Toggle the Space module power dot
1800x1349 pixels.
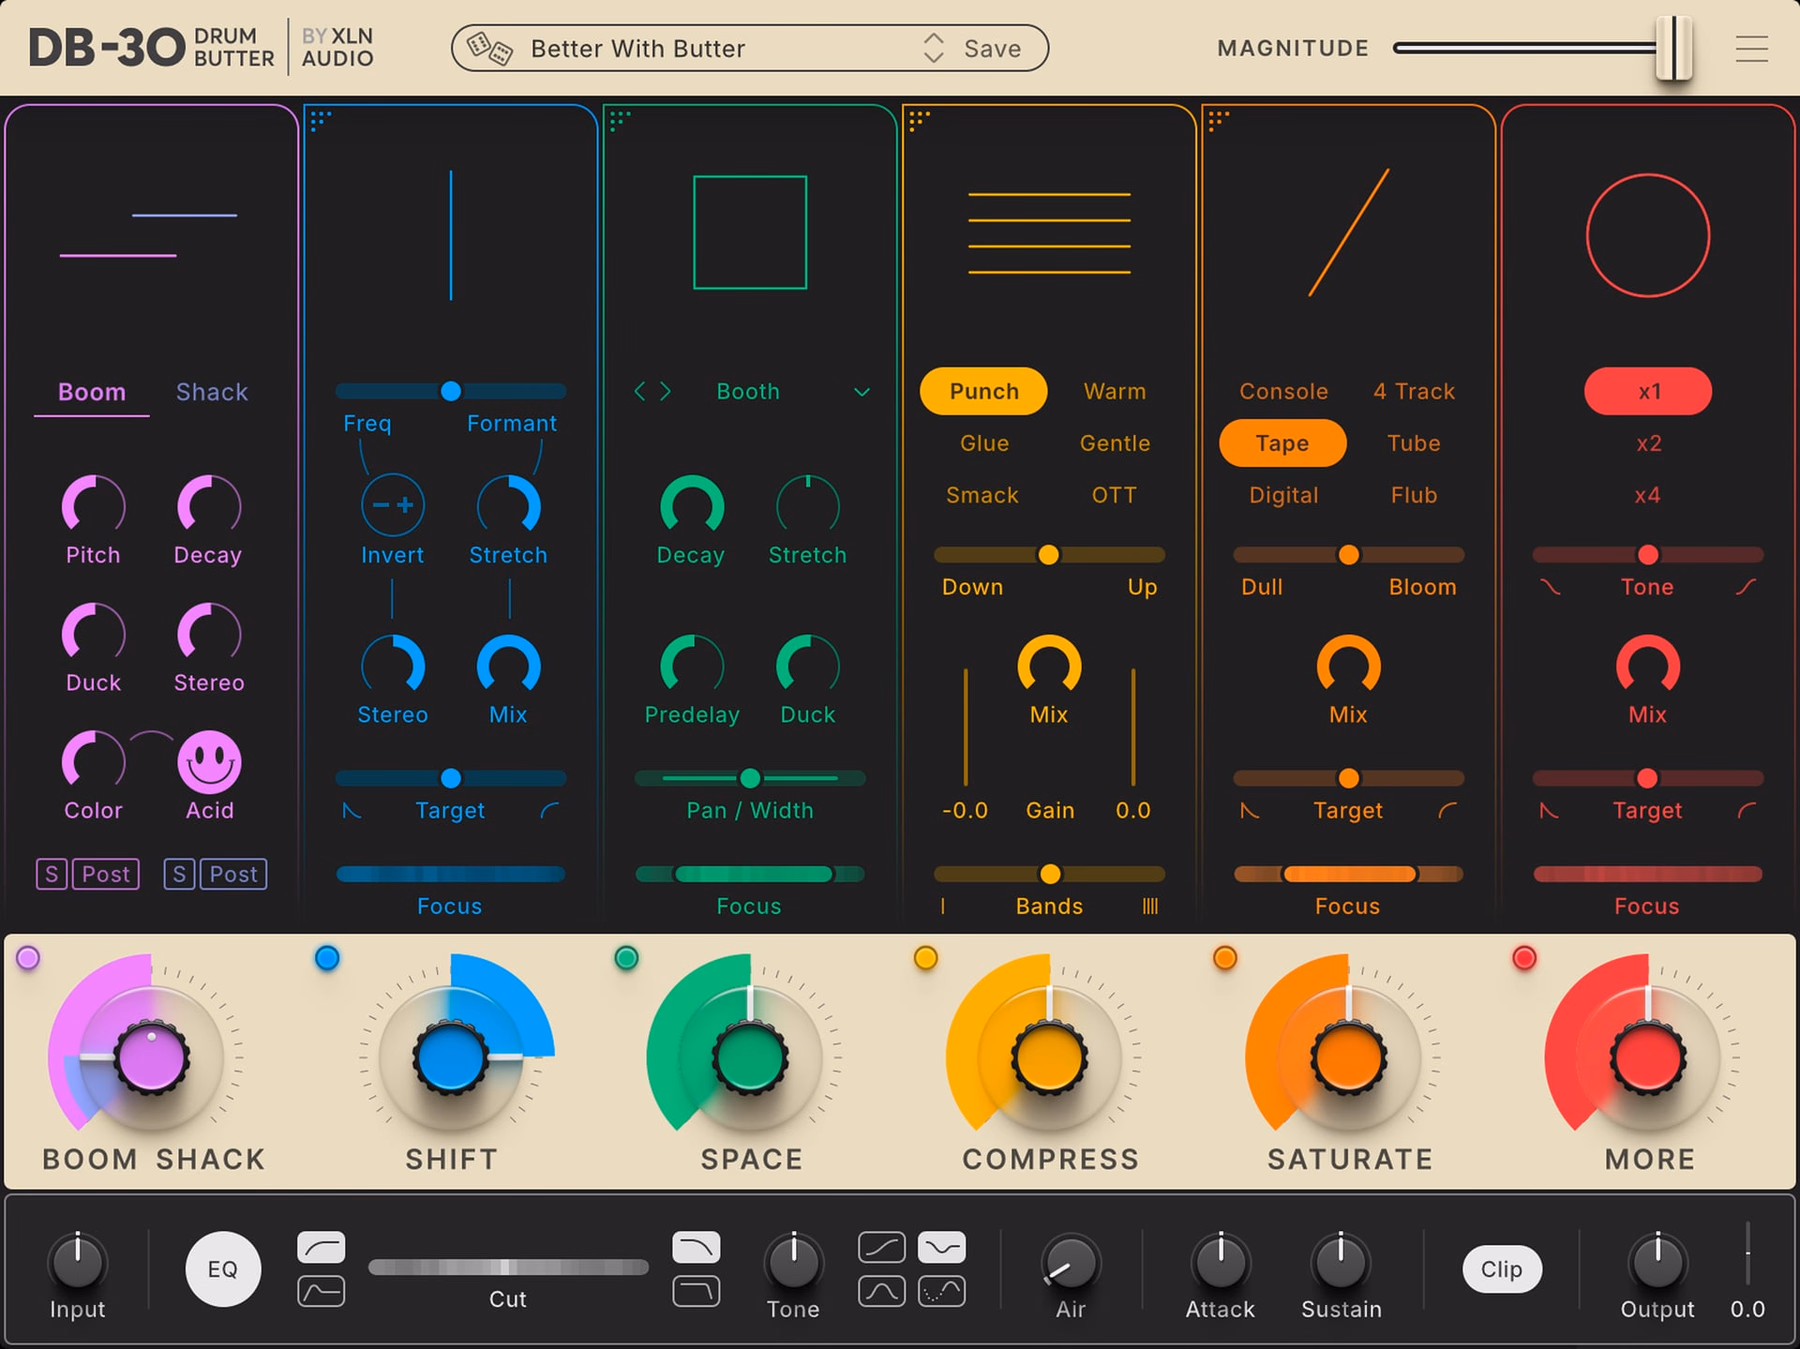627,958
